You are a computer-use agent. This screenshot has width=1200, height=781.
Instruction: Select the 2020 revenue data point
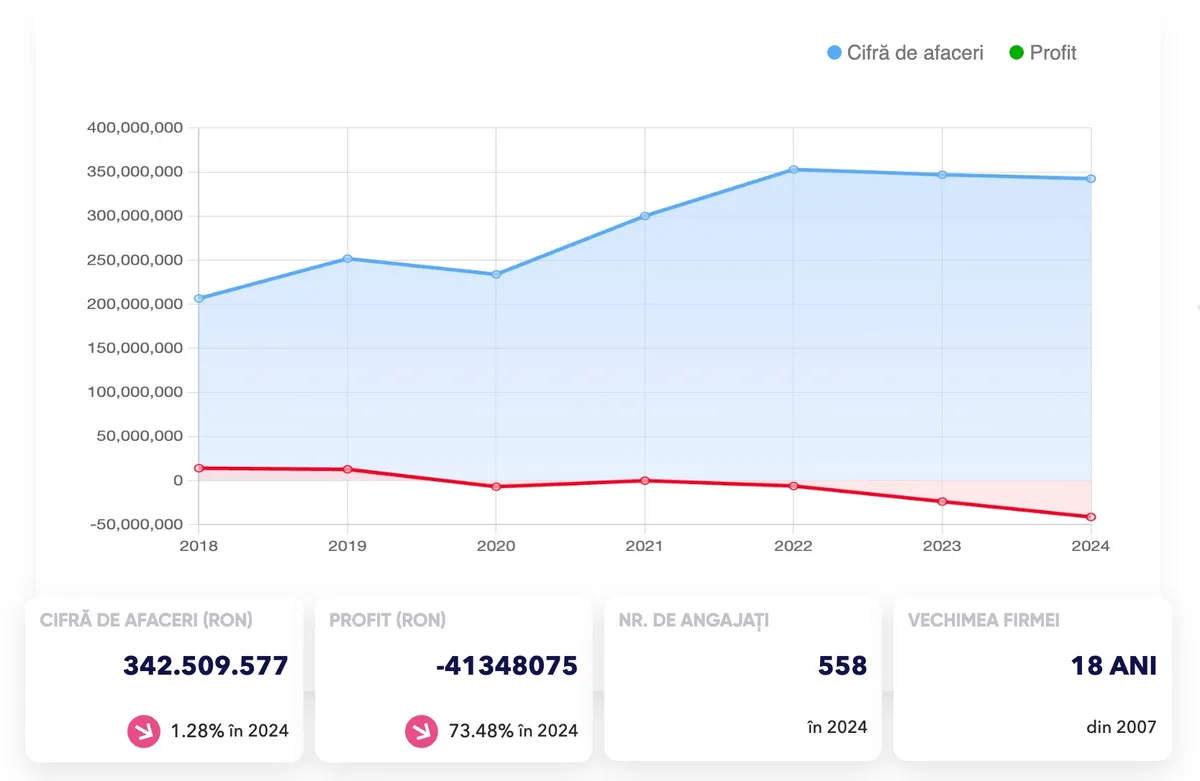496,274
